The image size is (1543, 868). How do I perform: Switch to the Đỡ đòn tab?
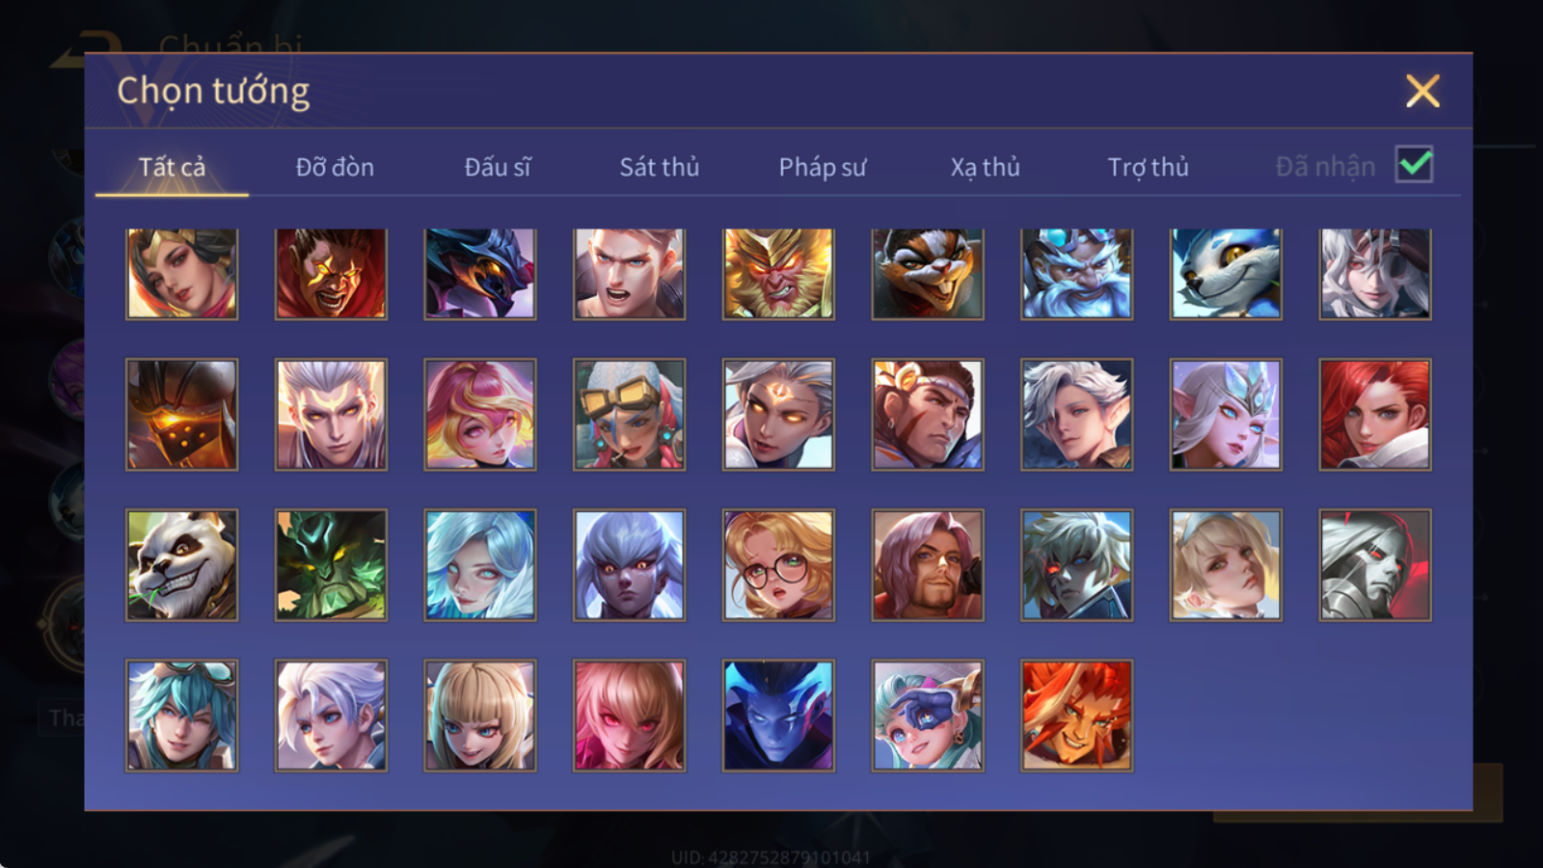coord(335,167)
